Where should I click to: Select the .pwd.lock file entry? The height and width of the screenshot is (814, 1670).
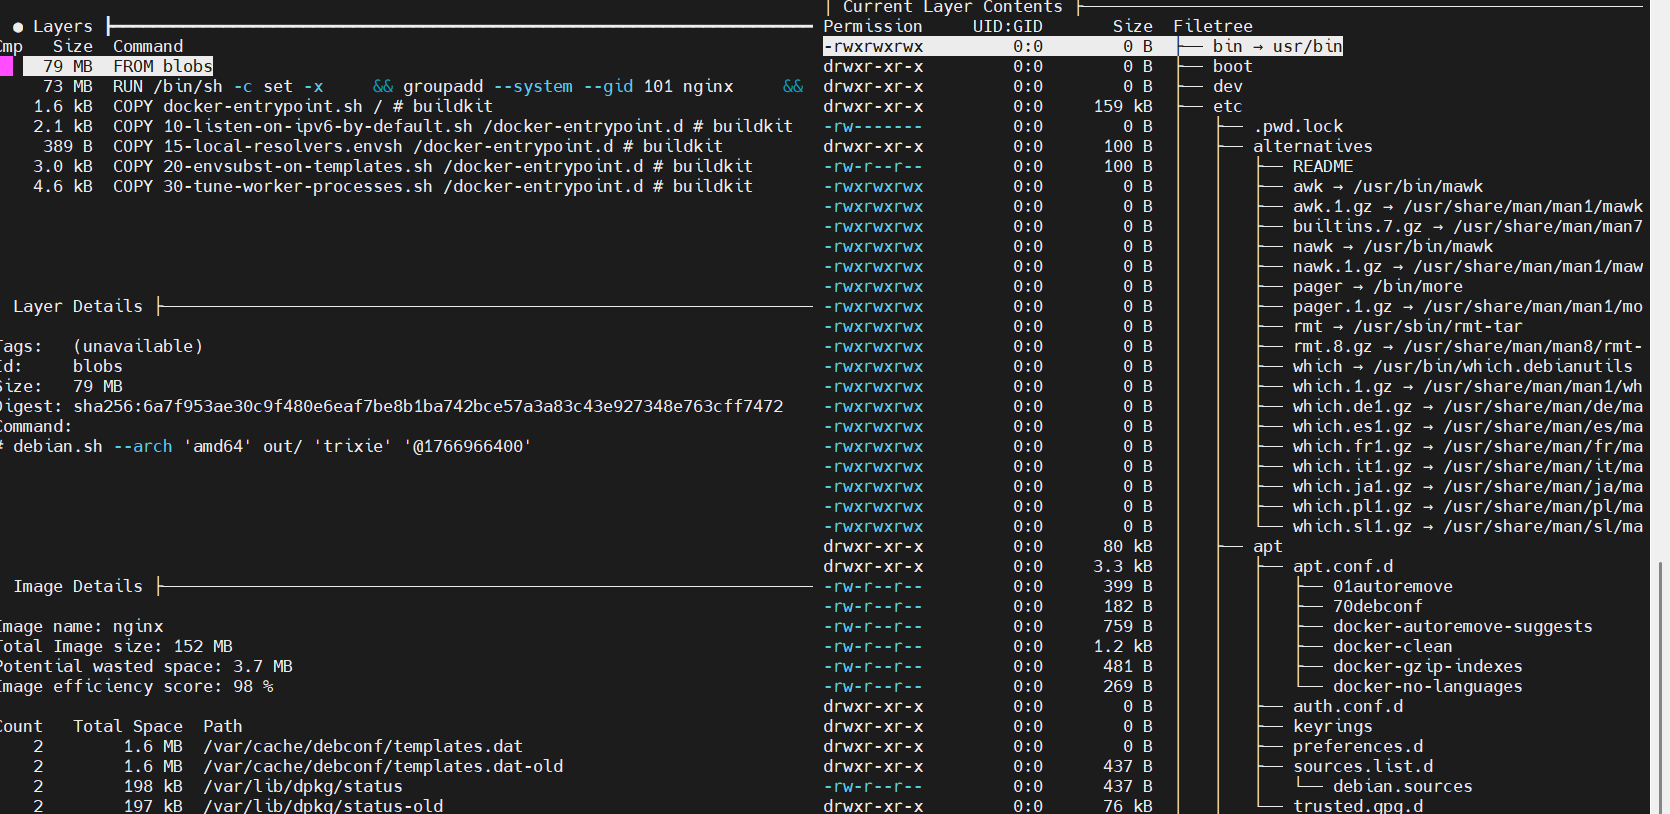pos(1298,126)
